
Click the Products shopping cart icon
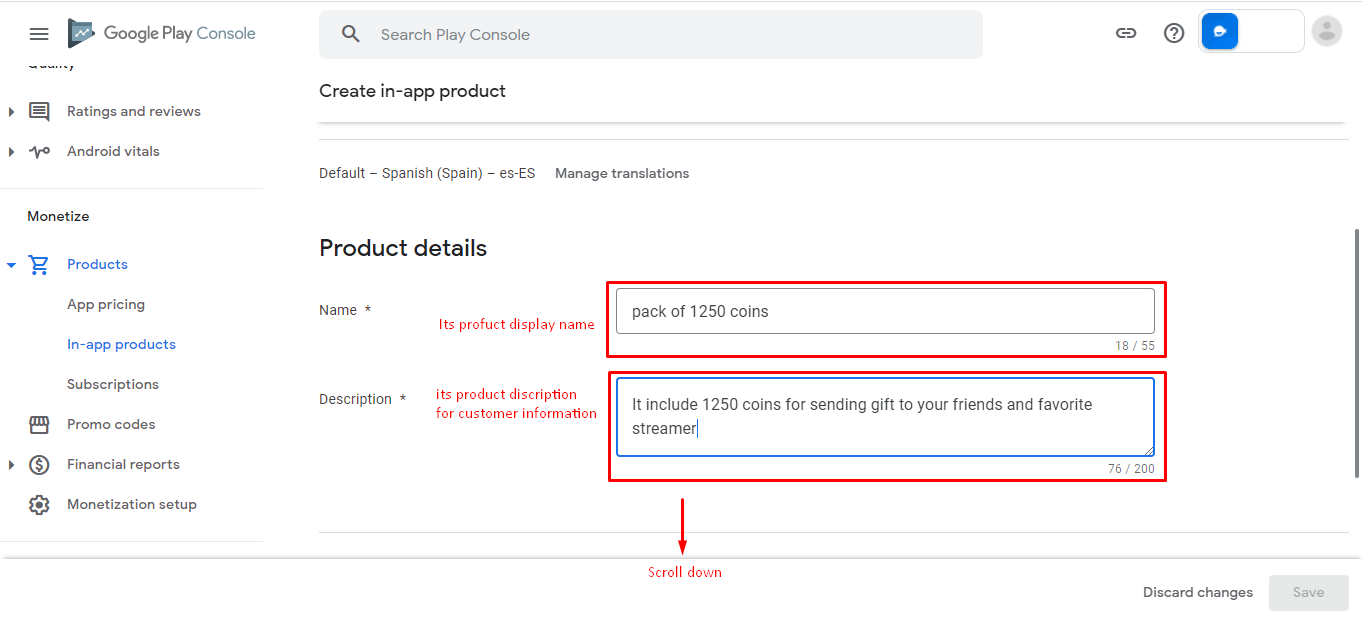[x=39, y=264]
